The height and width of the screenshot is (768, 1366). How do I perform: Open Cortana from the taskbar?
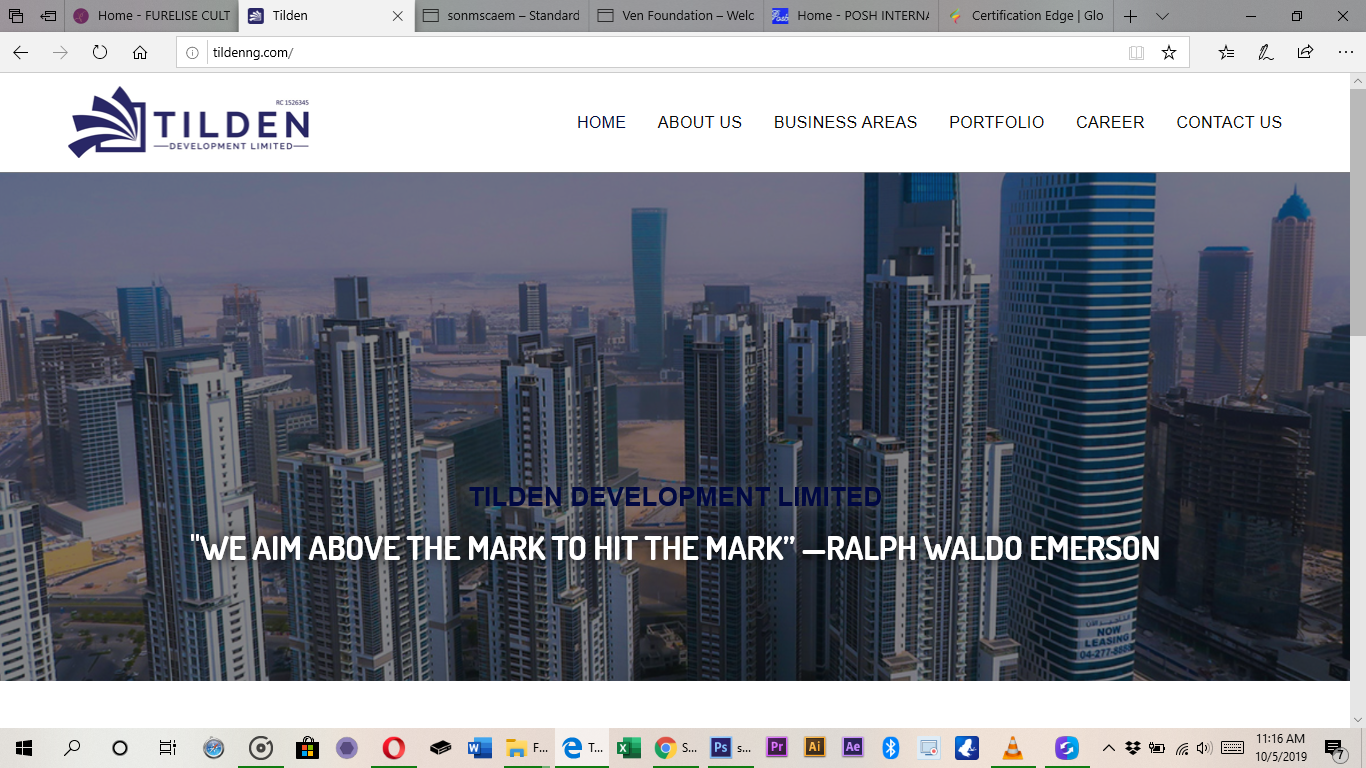pos(120,748)
